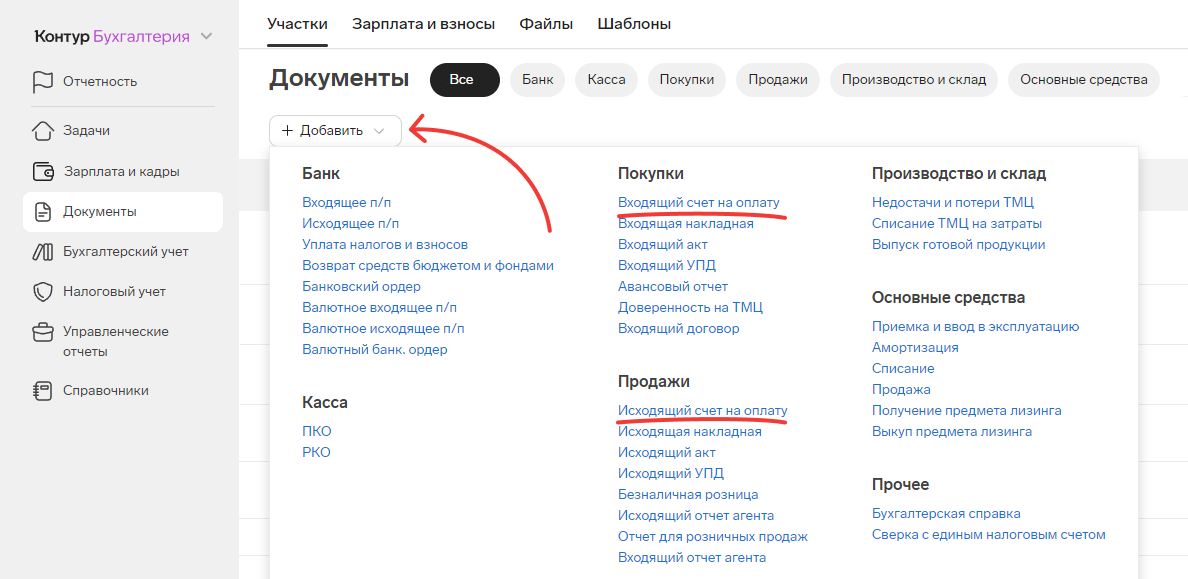Click the wallet icon for Зарплата и кадры
1188x579 pixels.
coord(42,171)
